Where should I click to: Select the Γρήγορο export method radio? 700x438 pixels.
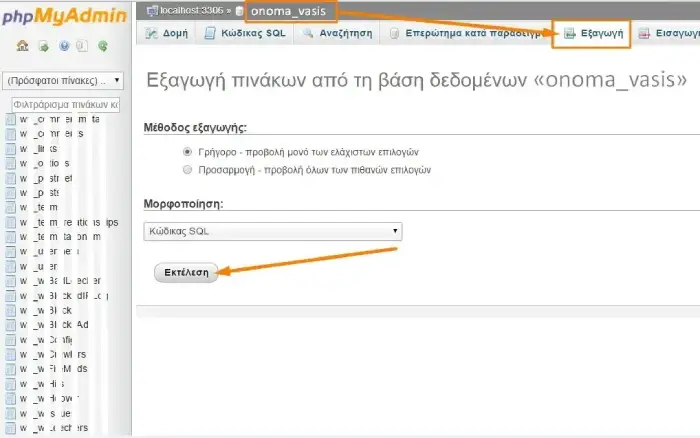(x=188, y=152)
